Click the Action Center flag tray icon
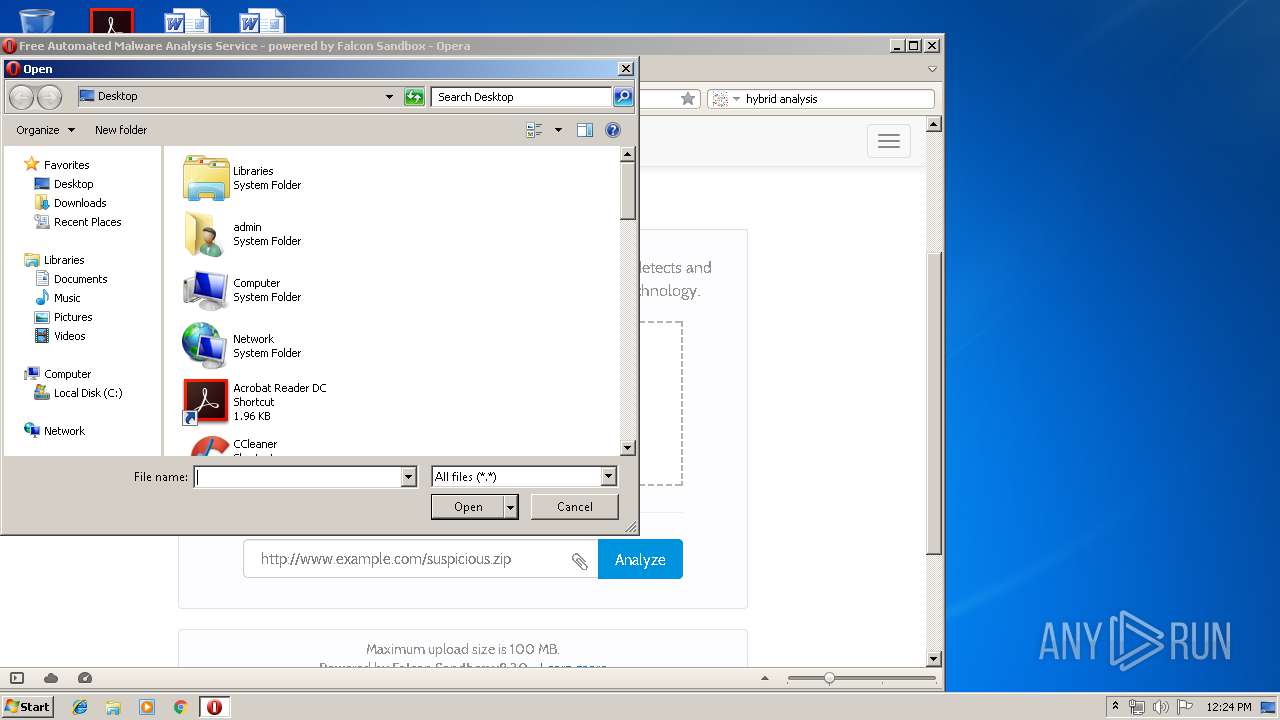The image size is (1280, 720). click(1184, 707)
